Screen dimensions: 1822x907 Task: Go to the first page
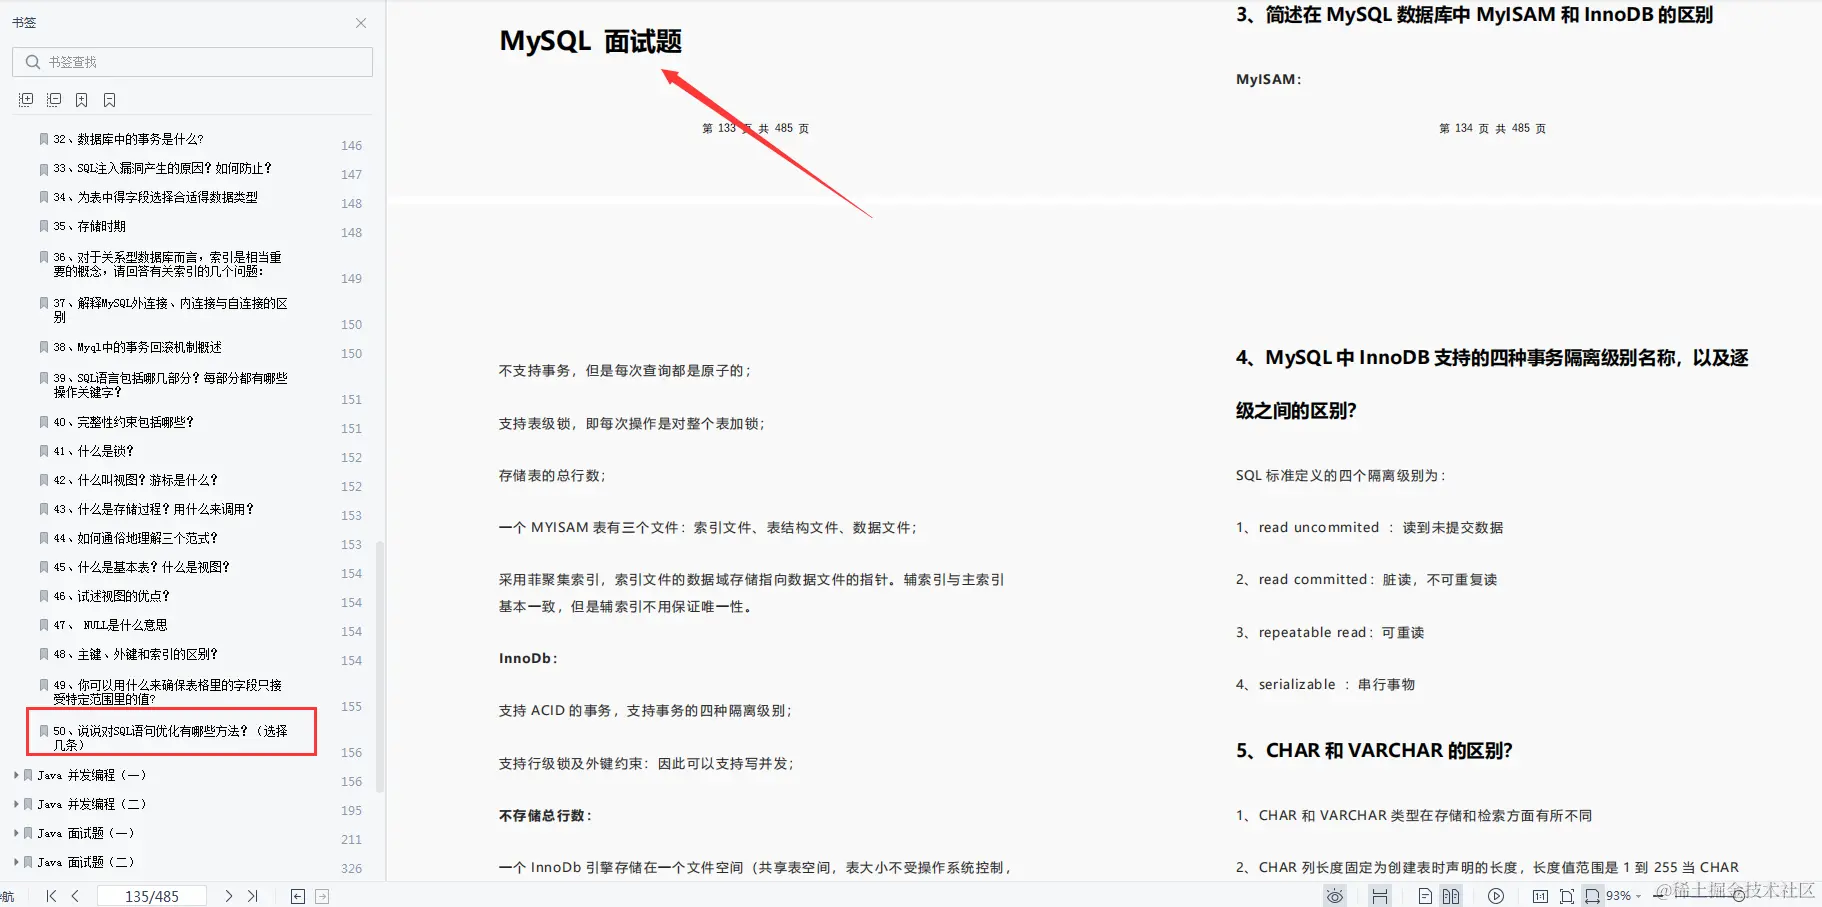pyautogui.click(x=51, y=897)
